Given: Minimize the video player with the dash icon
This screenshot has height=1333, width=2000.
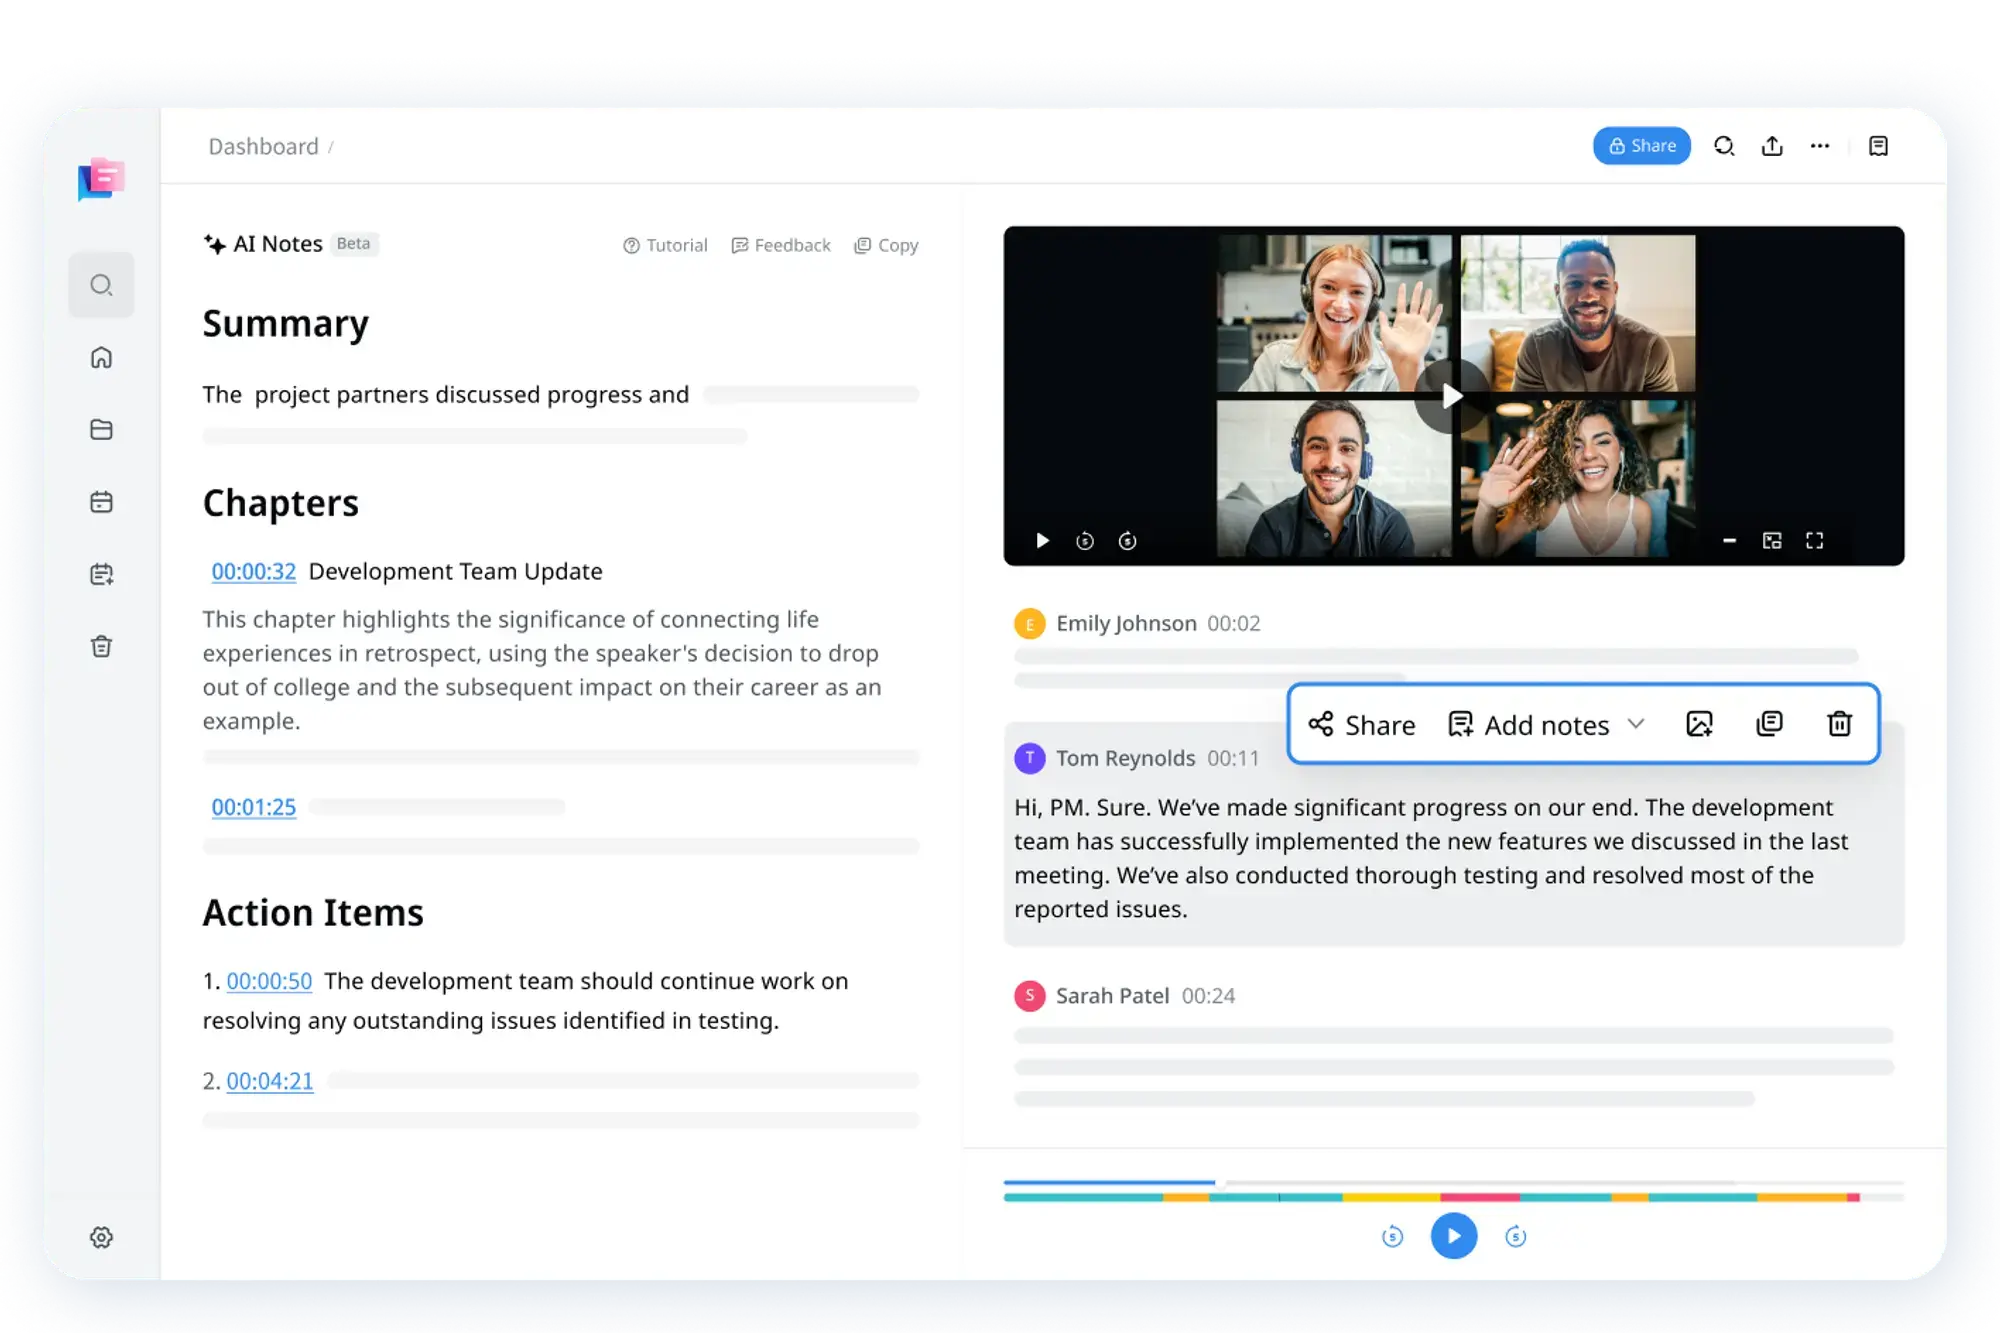Looking at the screenshot, I should (x=1729, y=540).
